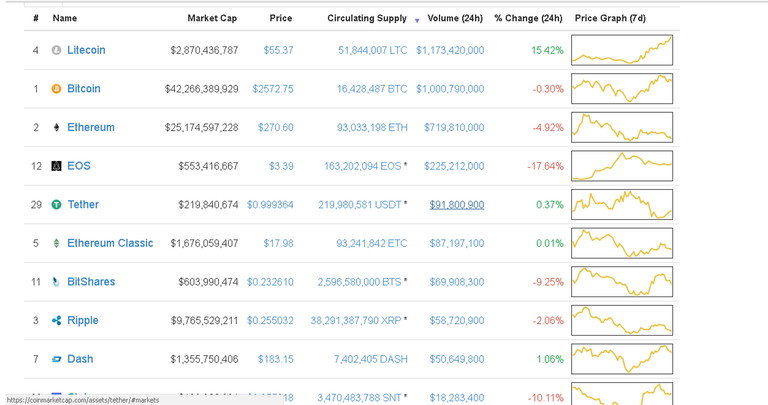This screenshot has width=768, height=405.
Task: Sort by the # rank column header
Action: tap(36, 18)
